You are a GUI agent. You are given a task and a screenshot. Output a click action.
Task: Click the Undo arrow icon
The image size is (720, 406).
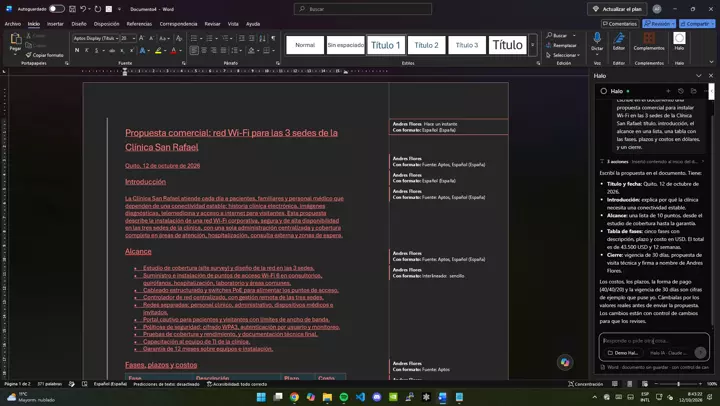[x=83, y=9]
